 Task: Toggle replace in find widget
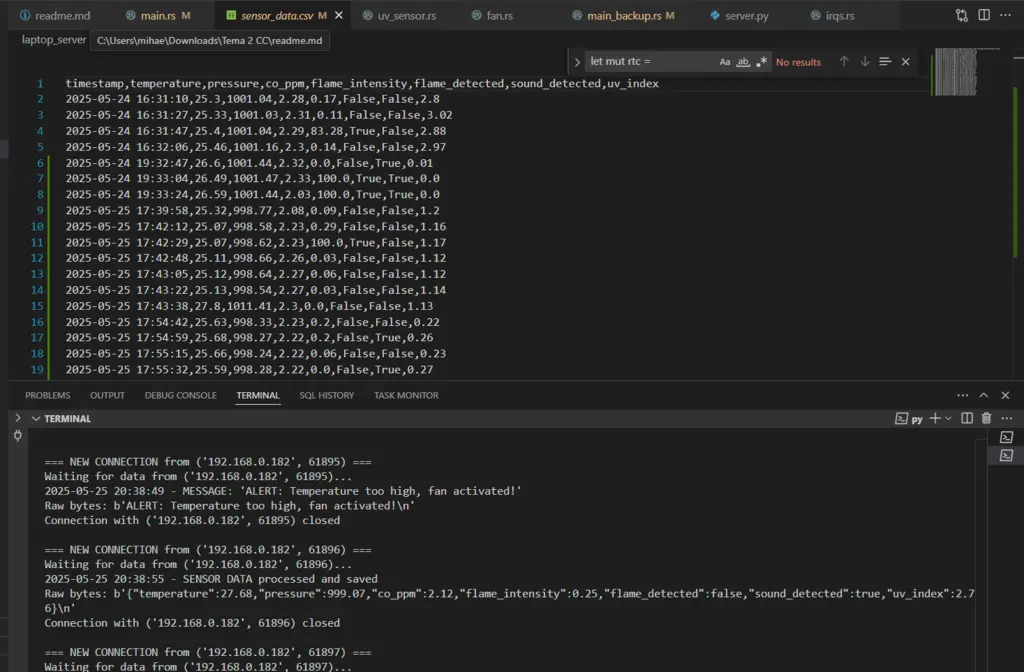point(577,62)
